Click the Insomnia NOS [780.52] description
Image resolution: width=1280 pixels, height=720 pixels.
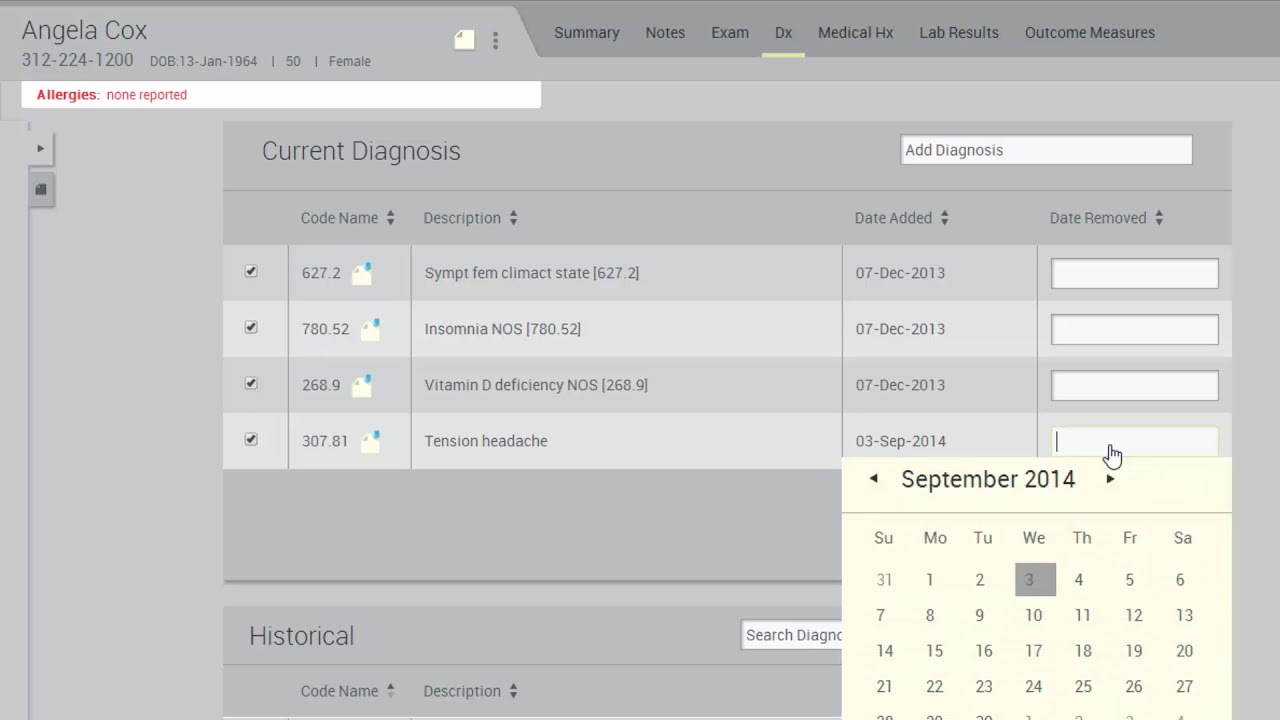point(502,329)
